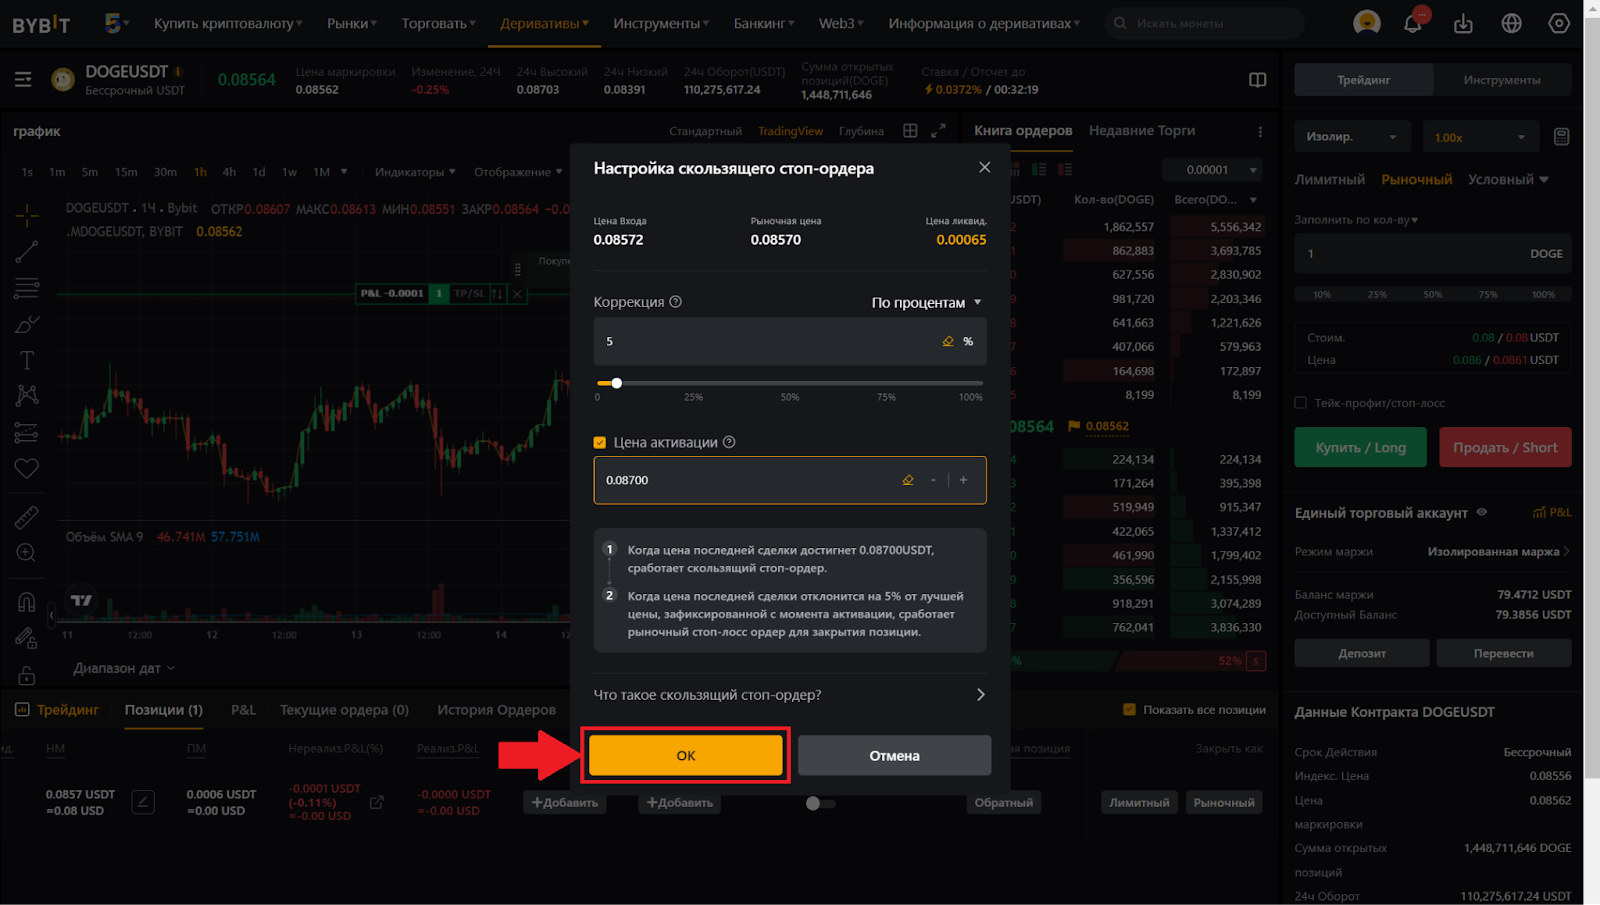Open the hamburger menu beside DOGEUSDT
The height and width of the screenshot is (905, 1600).
point(23,79)
